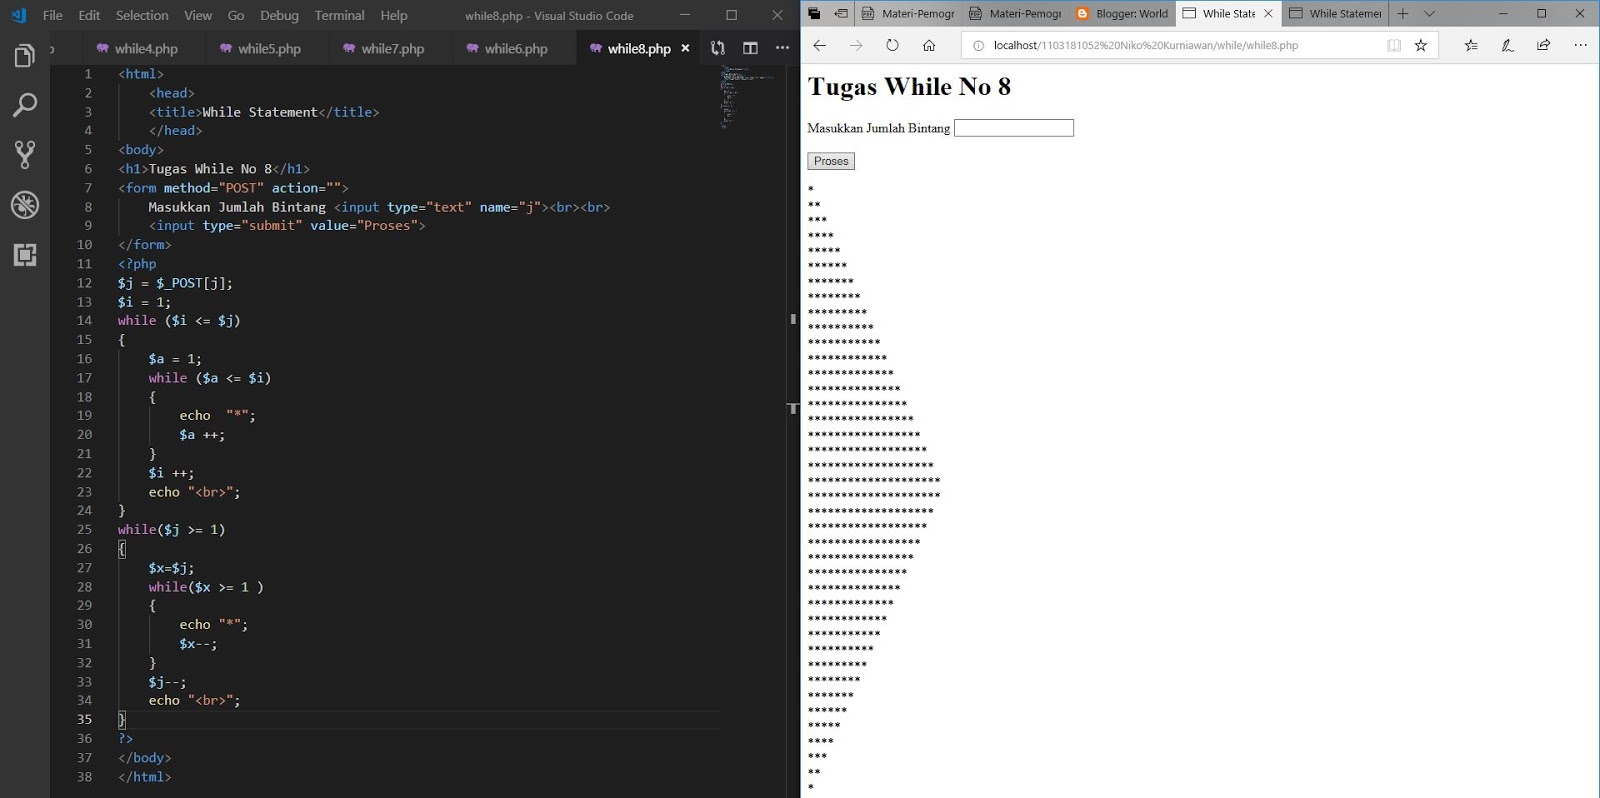Show tab previews dropdown chevron
Screen dimensions: 1600x798
(x=1429, y=14)
